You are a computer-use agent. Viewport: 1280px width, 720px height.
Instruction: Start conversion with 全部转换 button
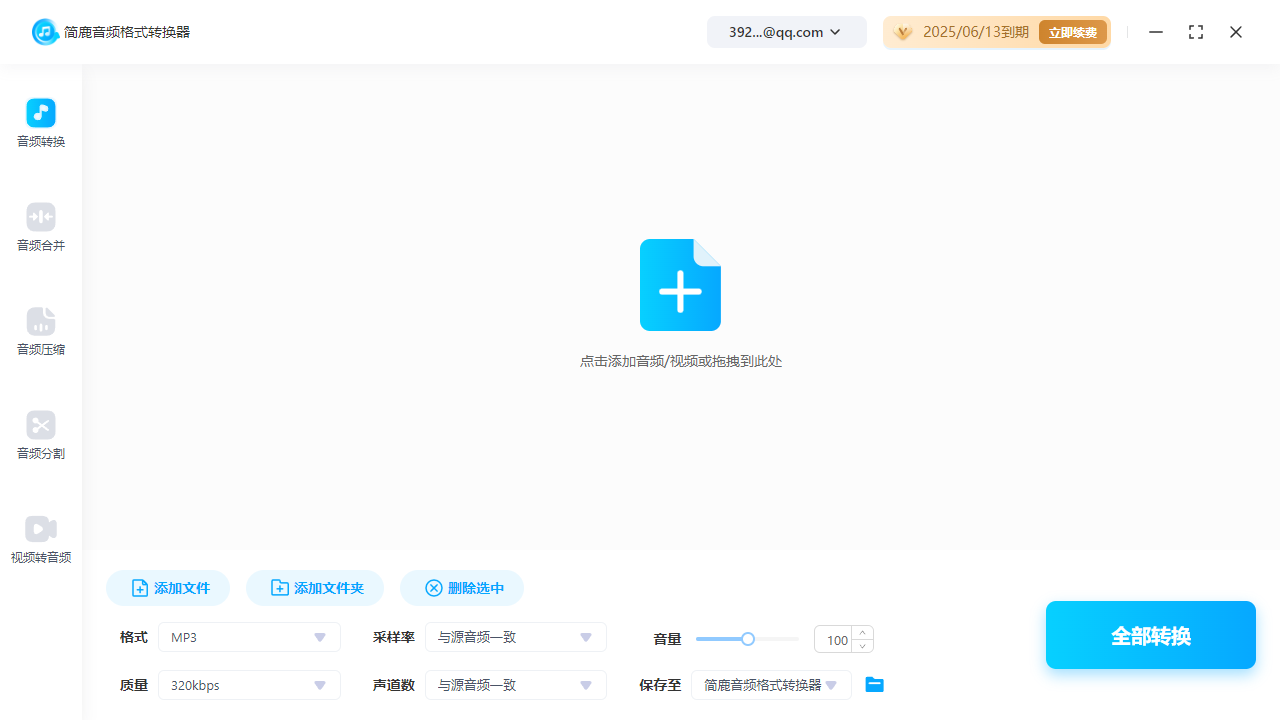click(x=1150, y=635)
